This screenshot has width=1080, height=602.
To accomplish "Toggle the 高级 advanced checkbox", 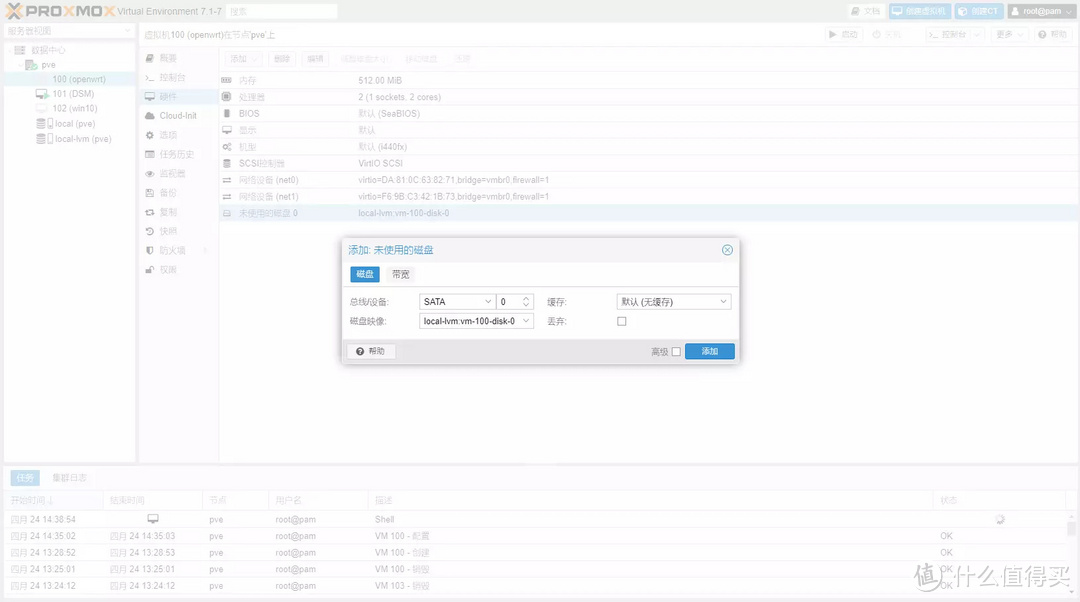I will 676,351.
